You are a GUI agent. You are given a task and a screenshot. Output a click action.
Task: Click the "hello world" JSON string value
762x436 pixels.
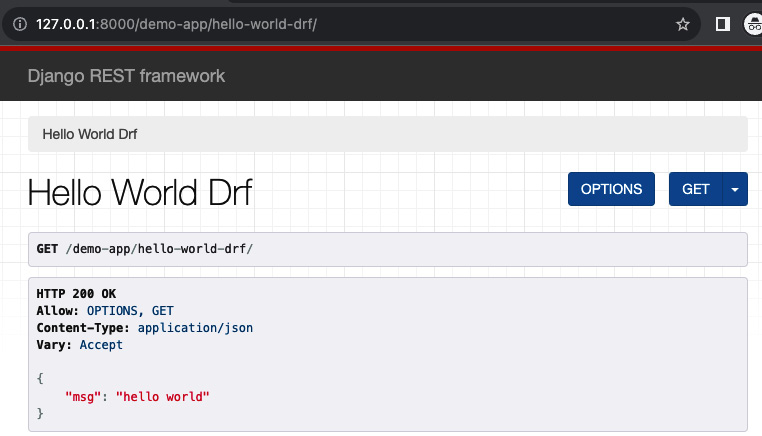[162, 397]
